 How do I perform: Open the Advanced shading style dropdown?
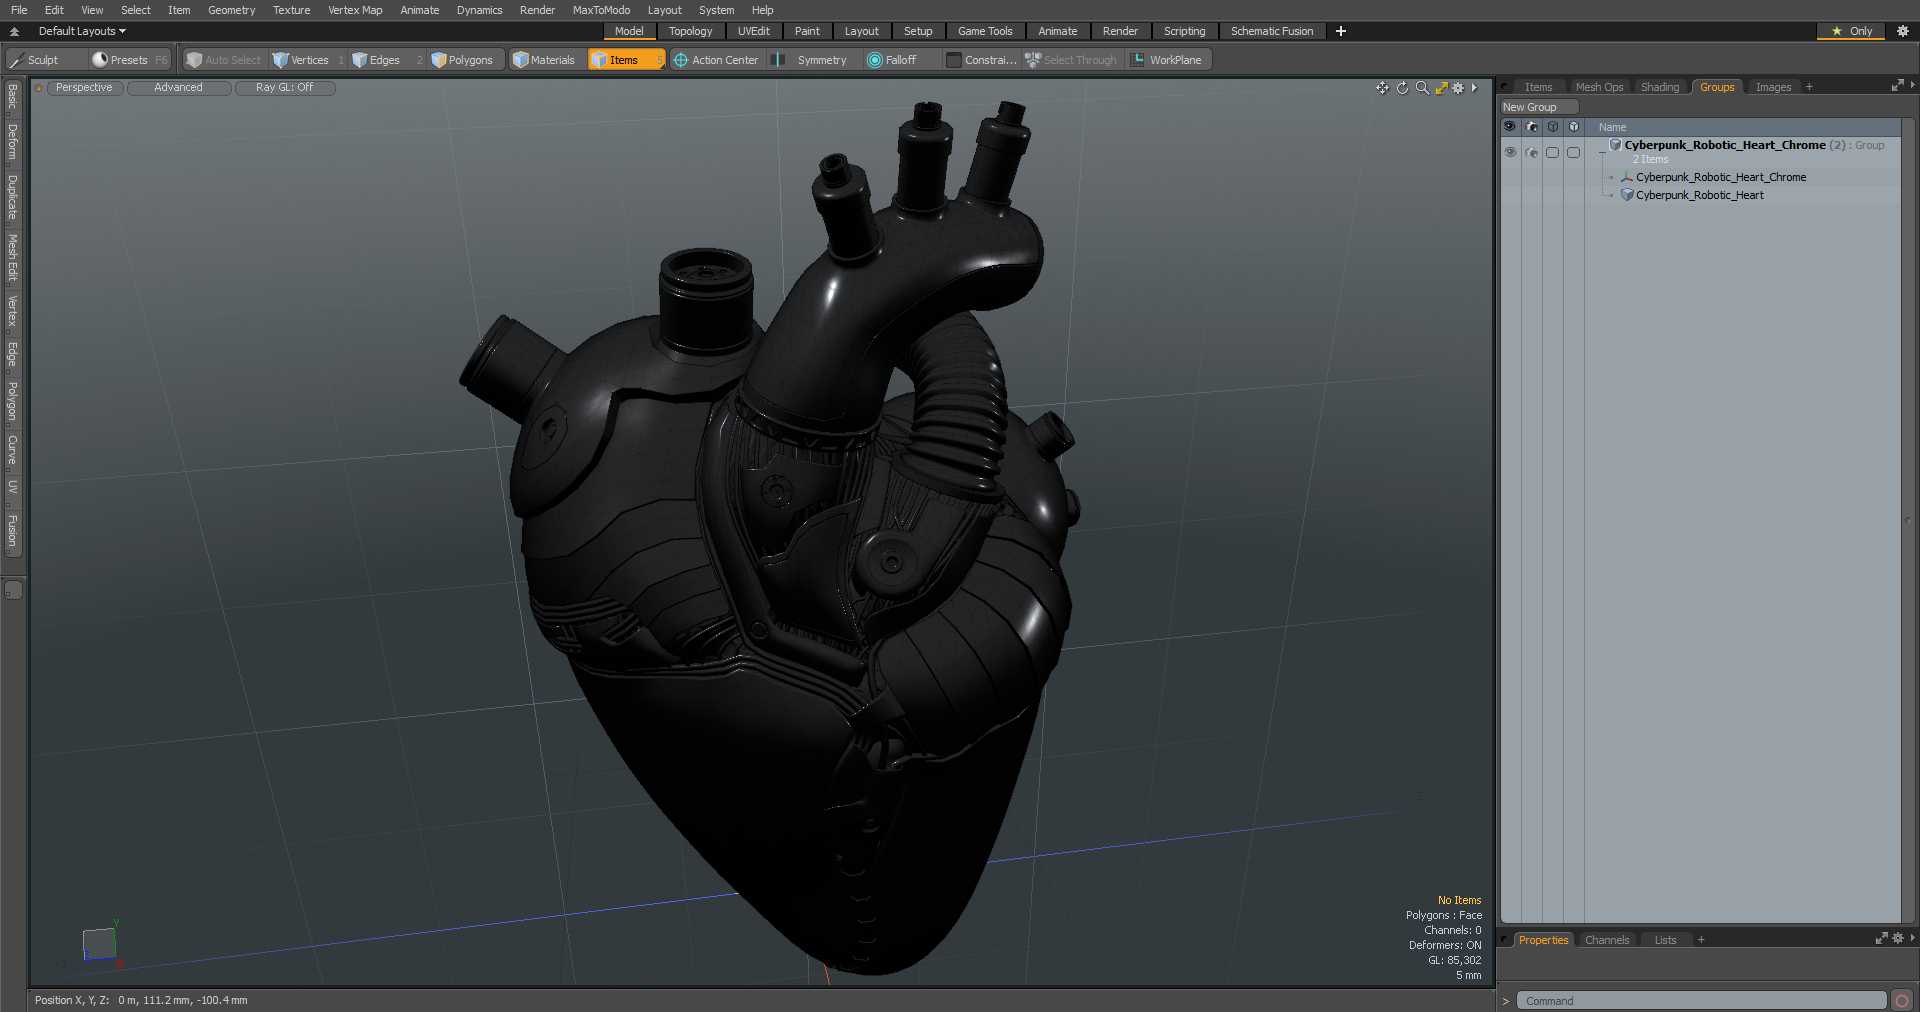178,88
